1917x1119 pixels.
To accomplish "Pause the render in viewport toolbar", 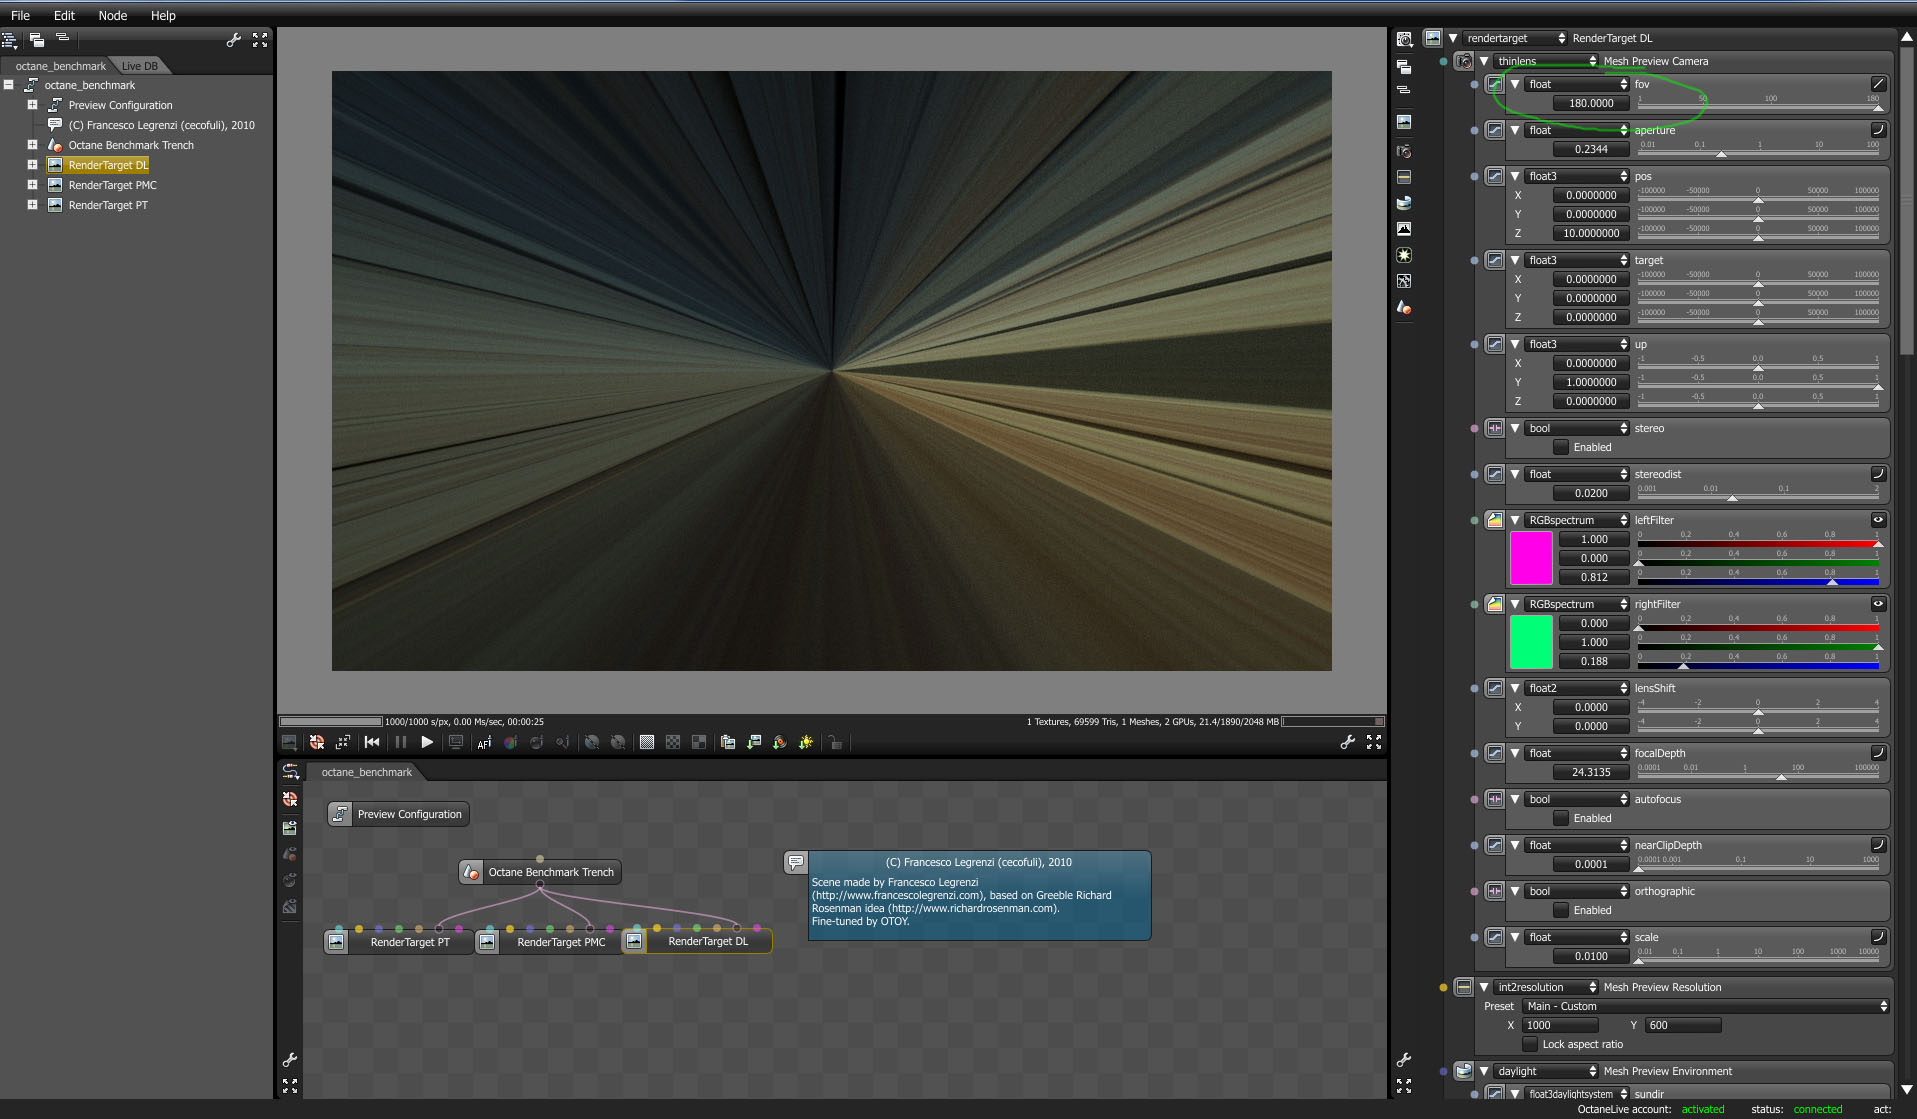I will pyautogui.click(x=401, y=742).
